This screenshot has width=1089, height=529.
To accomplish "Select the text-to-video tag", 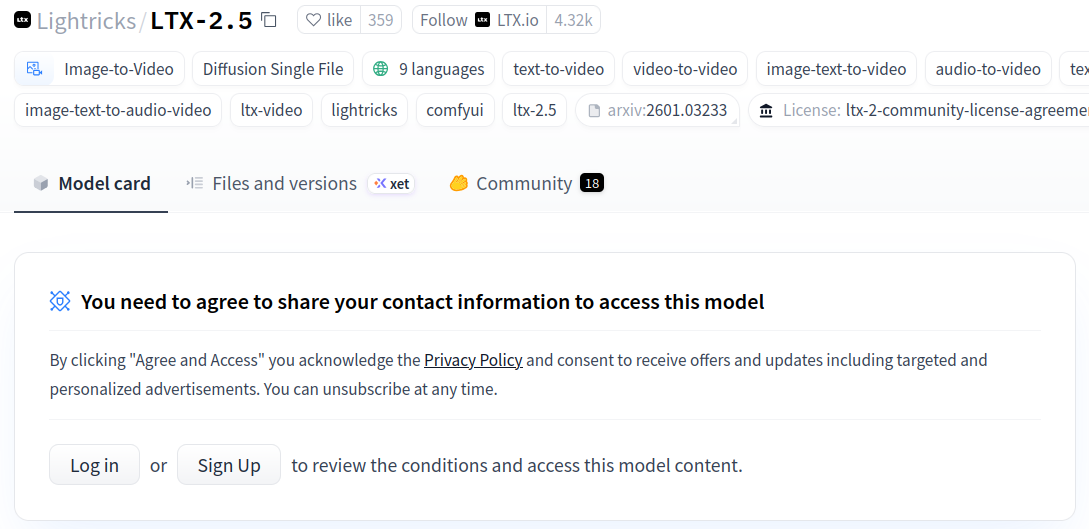I will coord(558,69).
